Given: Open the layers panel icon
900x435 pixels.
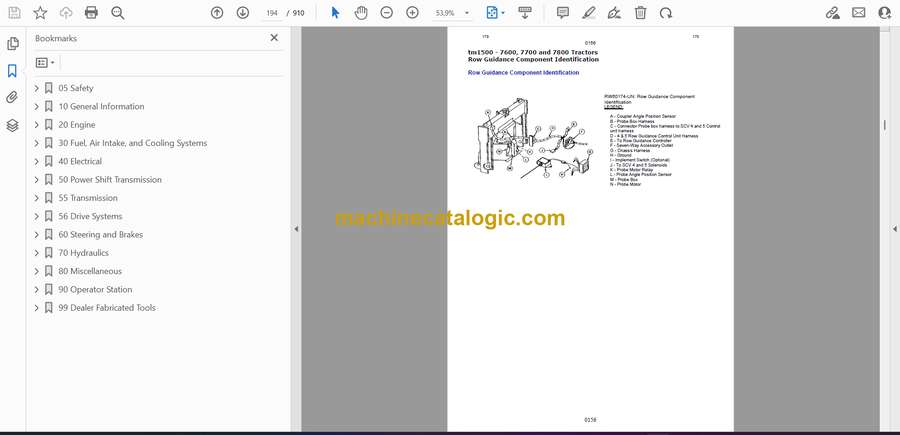Looking at the screenshot, I should (12, 125).
